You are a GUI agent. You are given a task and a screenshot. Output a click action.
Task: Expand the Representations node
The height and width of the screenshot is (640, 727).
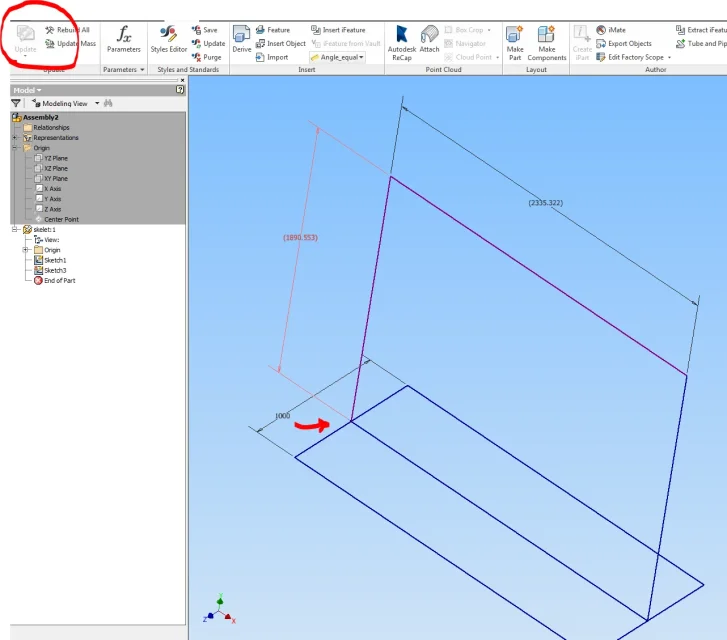15,137
